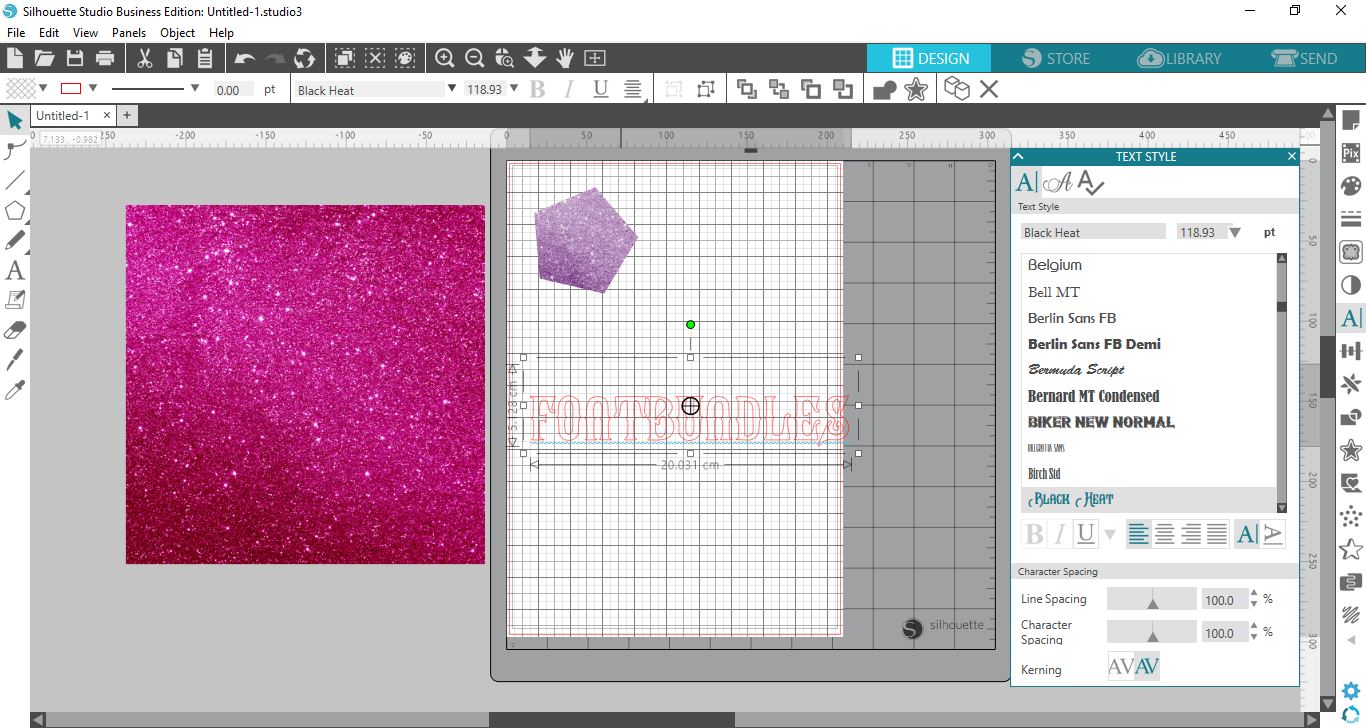Choose Bernard MT Condensed font from list
This screenshot has height=728, width=1366.
(x=1093, y=396)
